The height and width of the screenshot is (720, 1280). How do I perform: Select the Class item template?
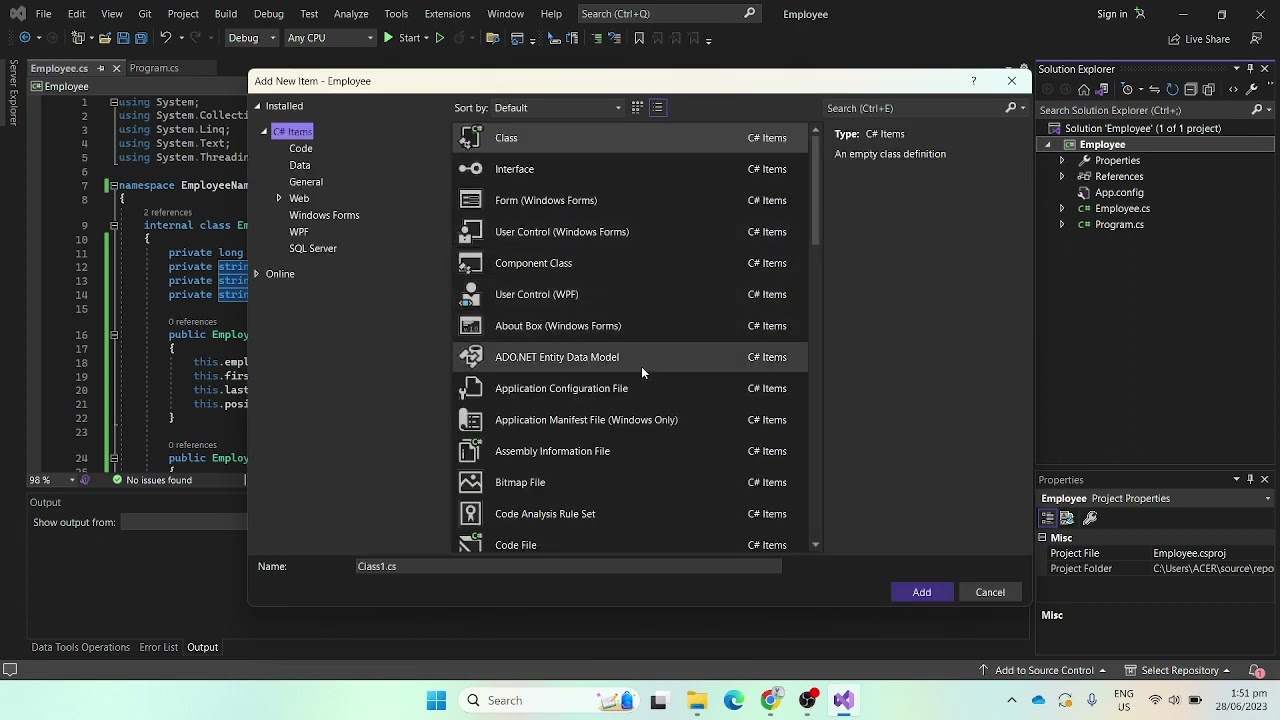pyautogui.click(x=630, y=138)
